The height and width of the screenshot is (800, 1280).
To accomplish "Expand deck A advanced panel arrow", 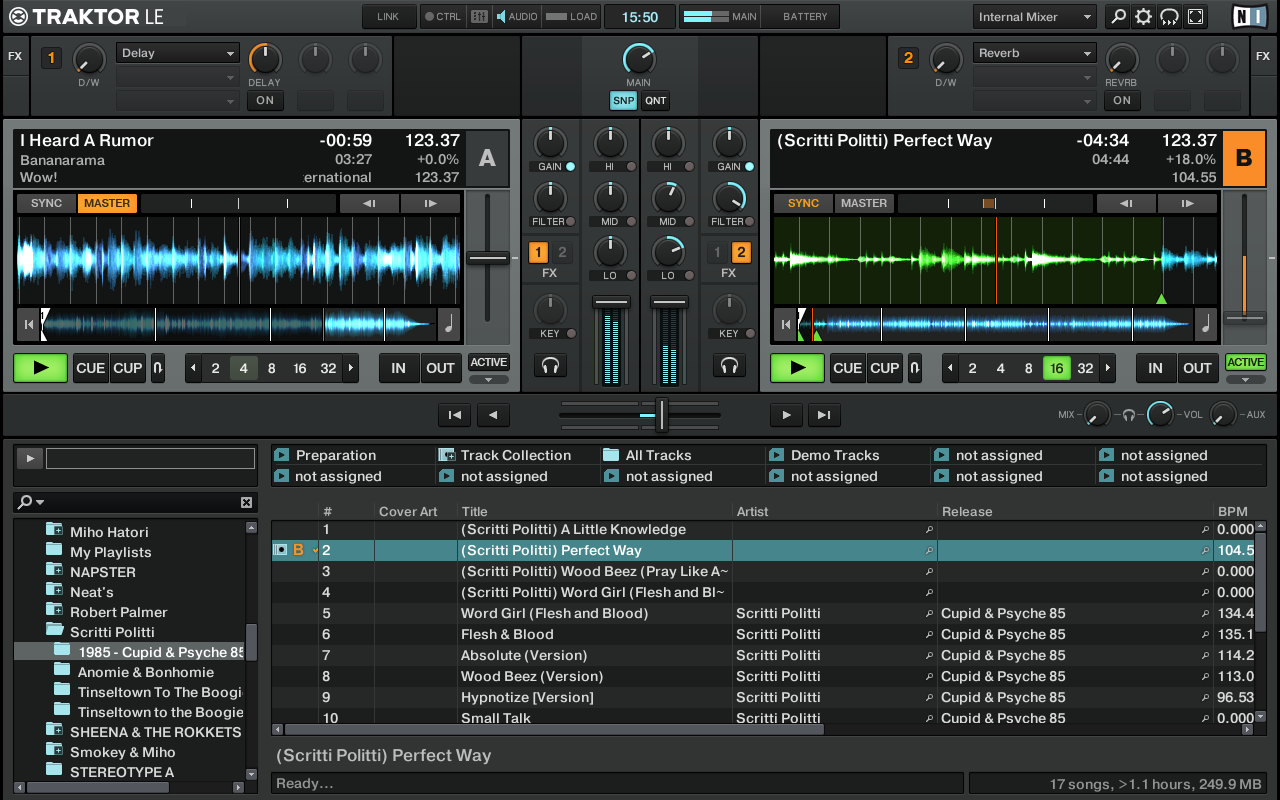I will (488, 380).
